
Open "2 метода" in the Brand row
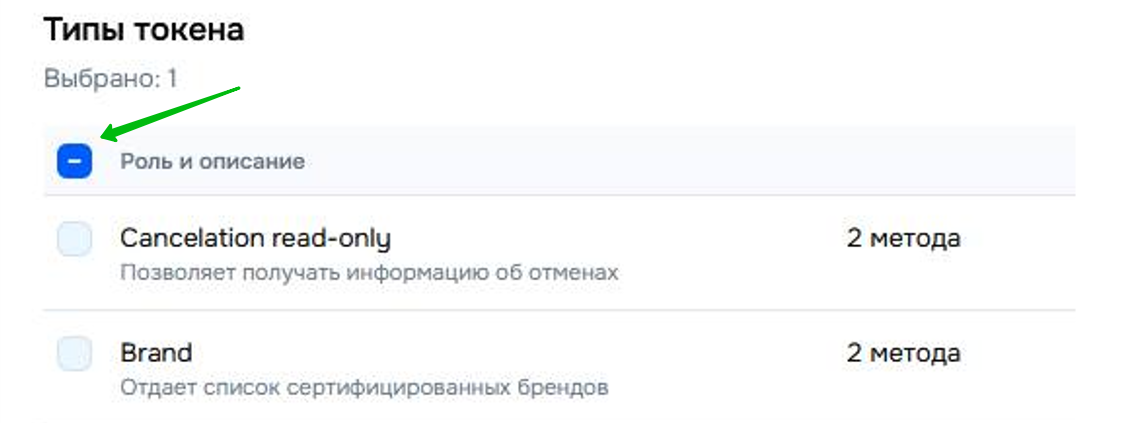[x=903, y=353]
